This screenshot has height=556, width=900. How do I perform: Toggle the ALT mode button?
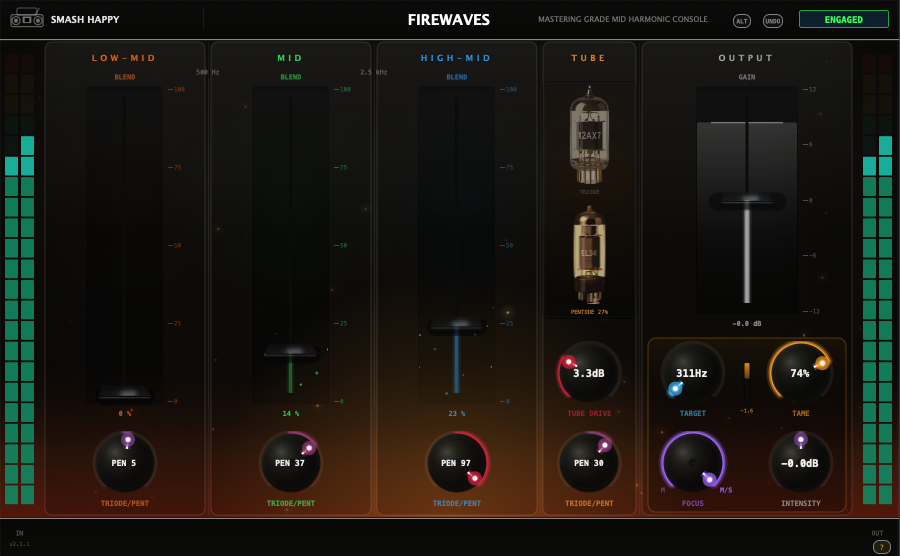coord(742,21)
